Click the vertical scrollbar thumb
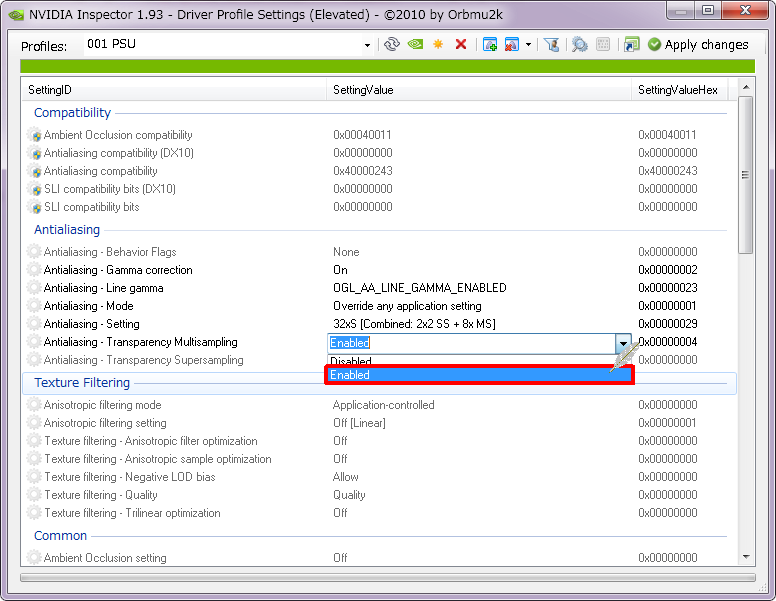The image size is (776, 601). [745, 175]
